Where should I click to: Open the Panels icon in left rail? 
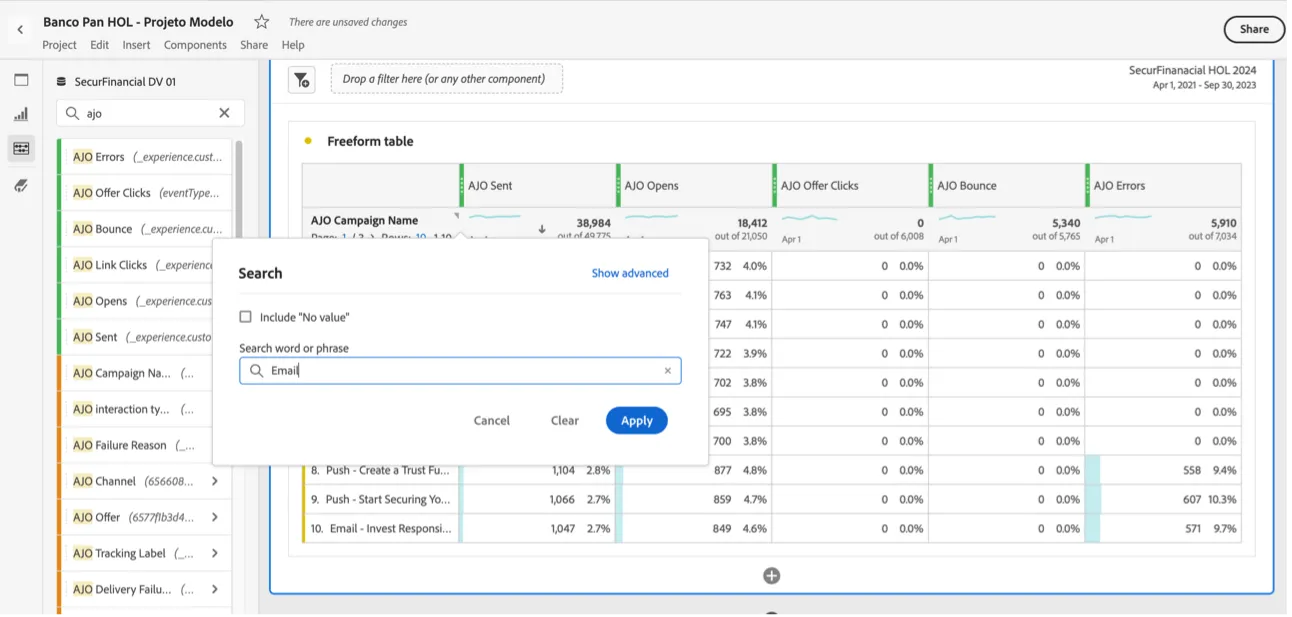pyautogui.click(x=21, y=80)
